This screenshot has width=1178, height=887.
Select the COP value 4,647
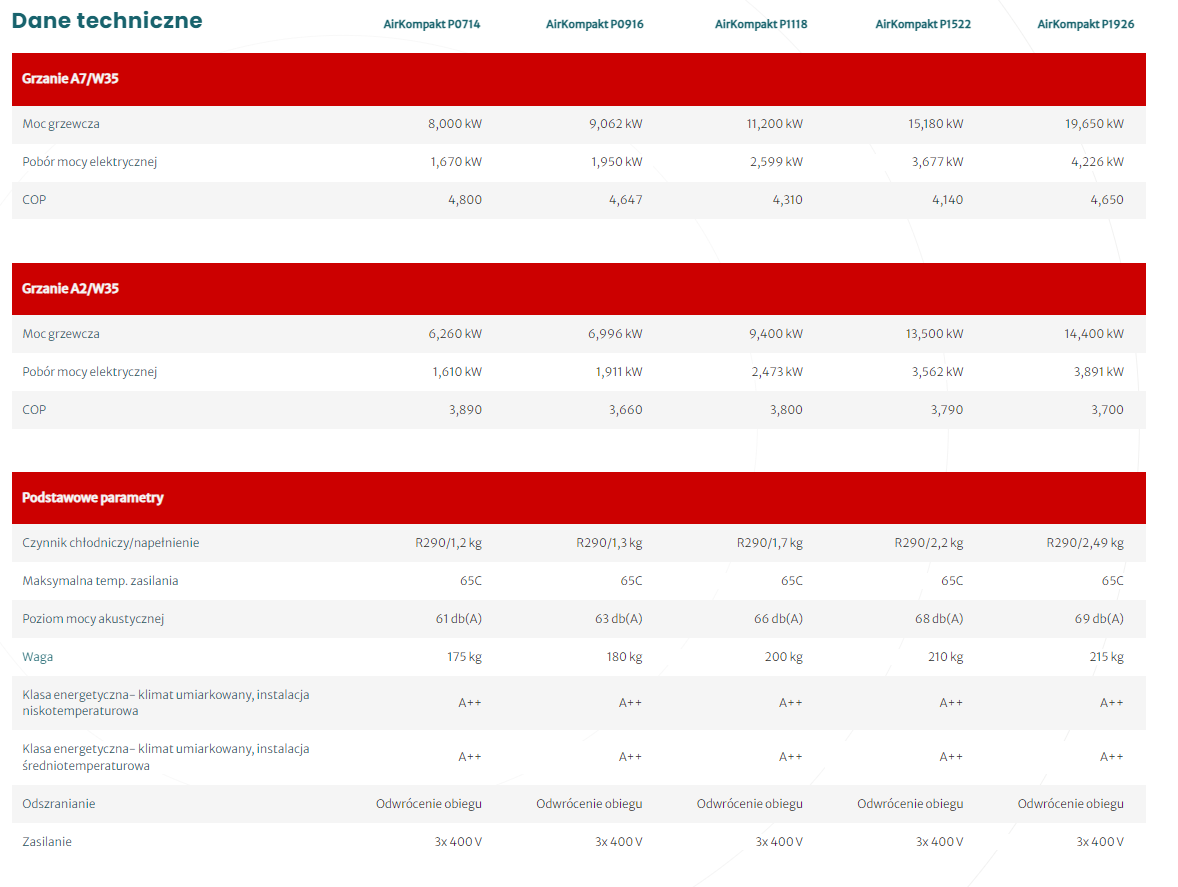(x=625, y=200)
